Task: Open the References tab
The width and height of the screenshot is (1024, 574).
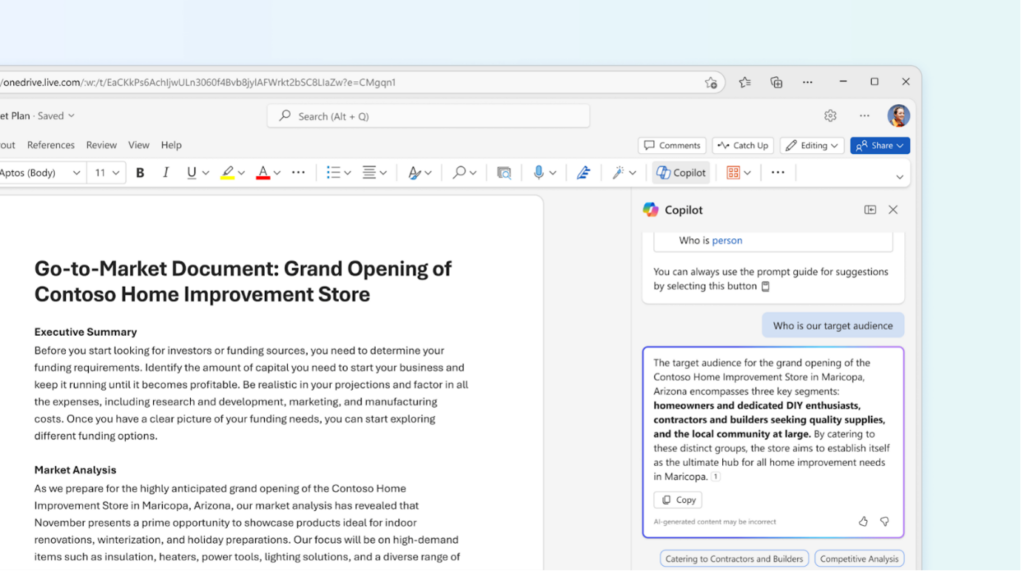Action: pos(51,145)
